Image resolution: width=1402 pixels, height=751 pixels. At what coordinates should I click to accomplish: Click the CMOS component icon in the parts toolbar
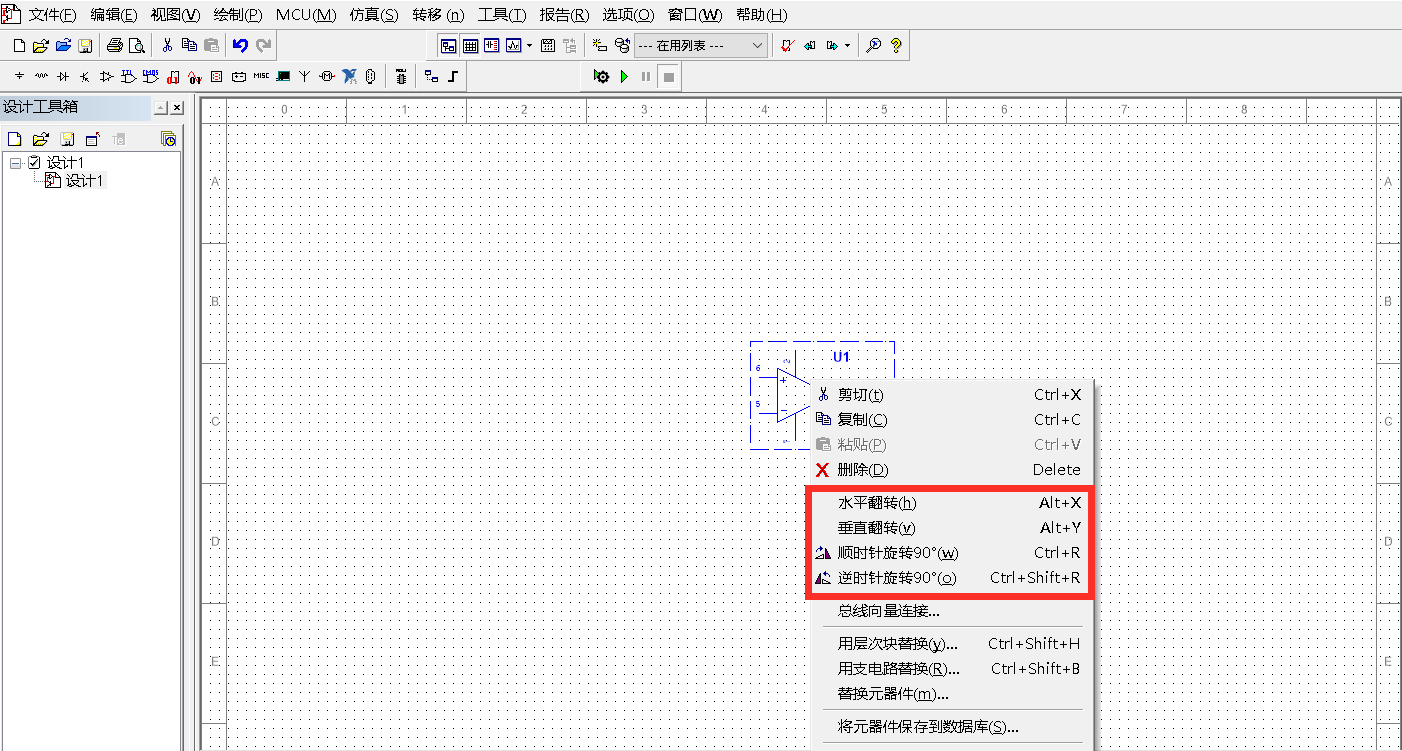[149, 76]
